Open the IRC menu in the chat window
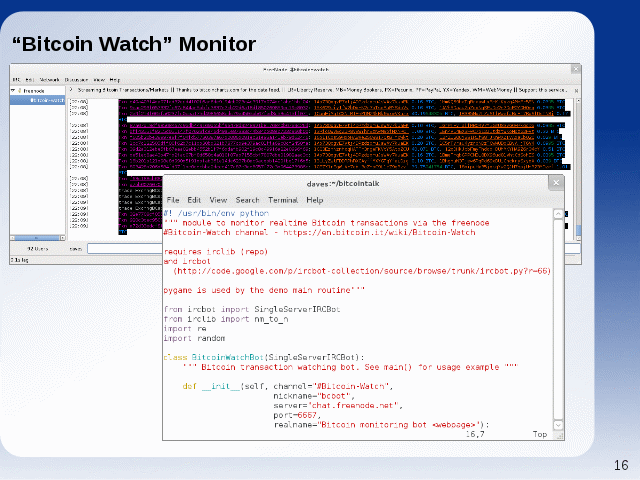640x480 pixels. tap(16, 80)
